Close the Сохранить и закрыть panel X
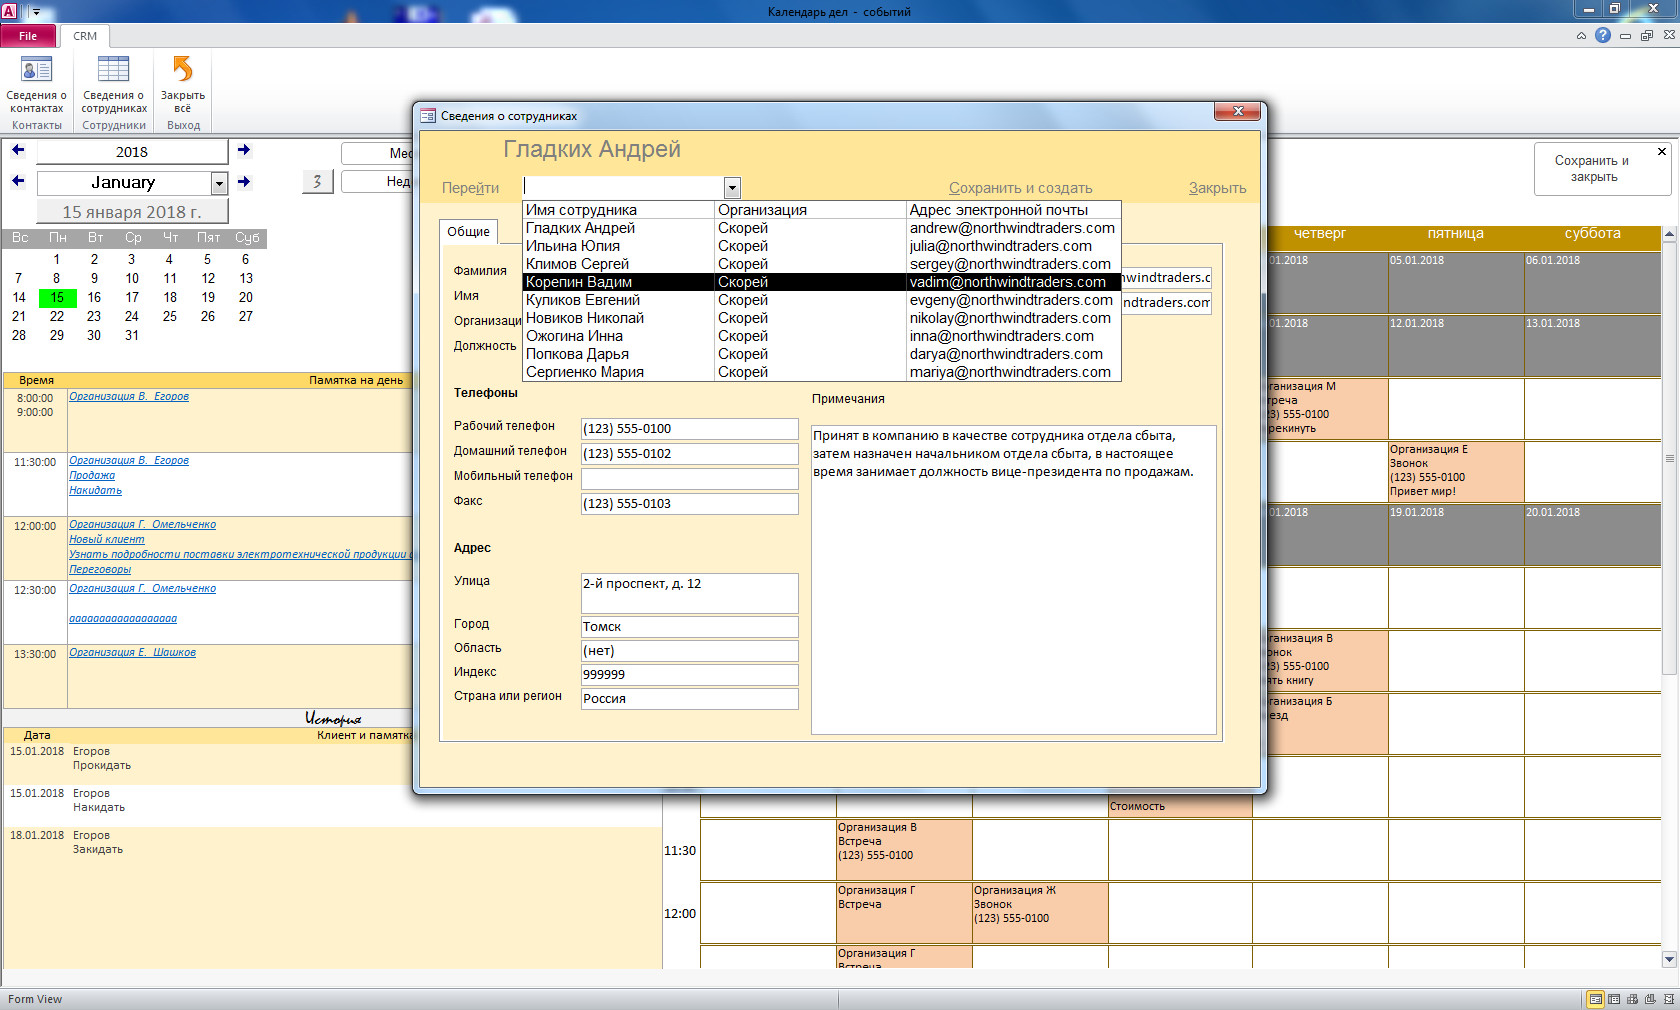 click(1662, 152)
